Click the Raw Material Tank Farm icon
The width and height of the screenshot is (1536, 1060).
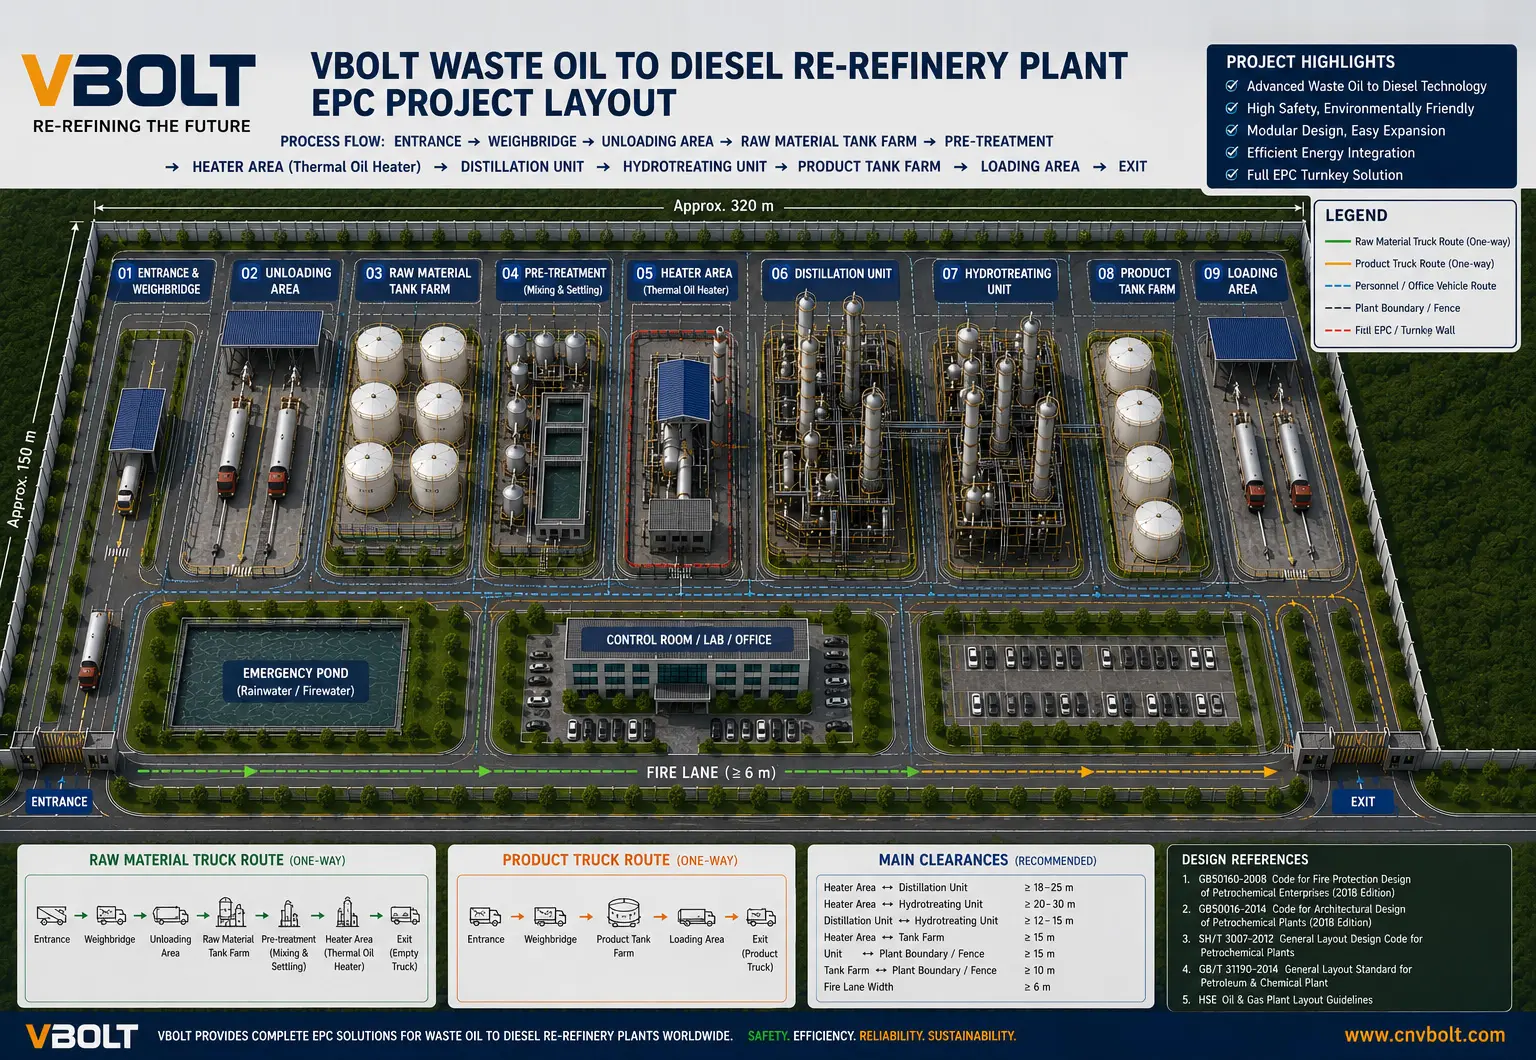229,912
